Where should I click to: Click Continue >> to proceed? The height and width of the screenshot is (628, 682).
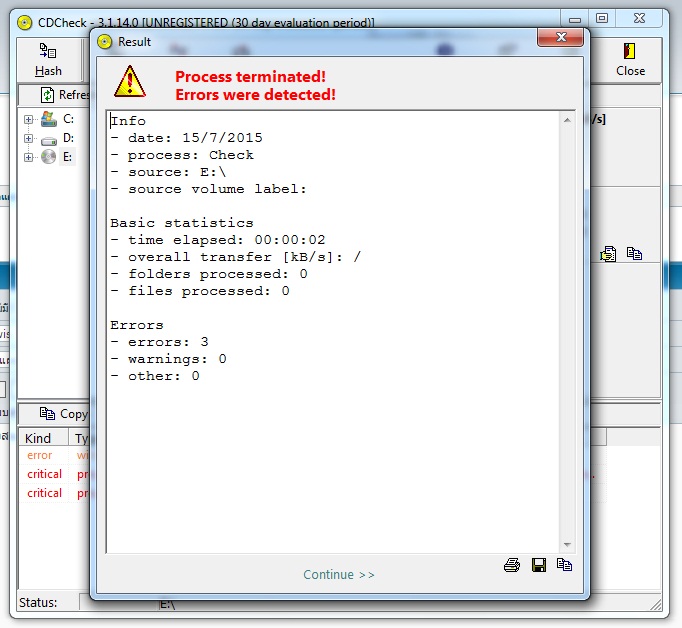[339, 575]
